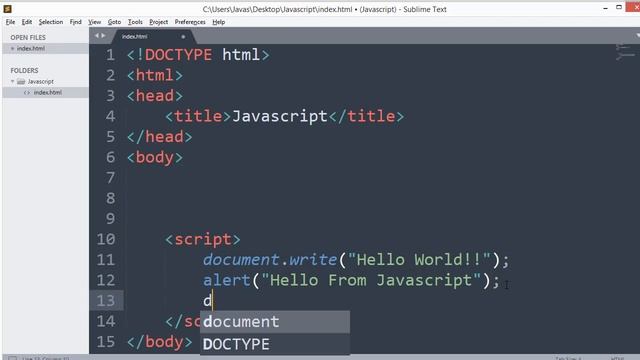This screenshot has height=360, width=640.
Task: Select the index.html tab
Action: (153, 36)
